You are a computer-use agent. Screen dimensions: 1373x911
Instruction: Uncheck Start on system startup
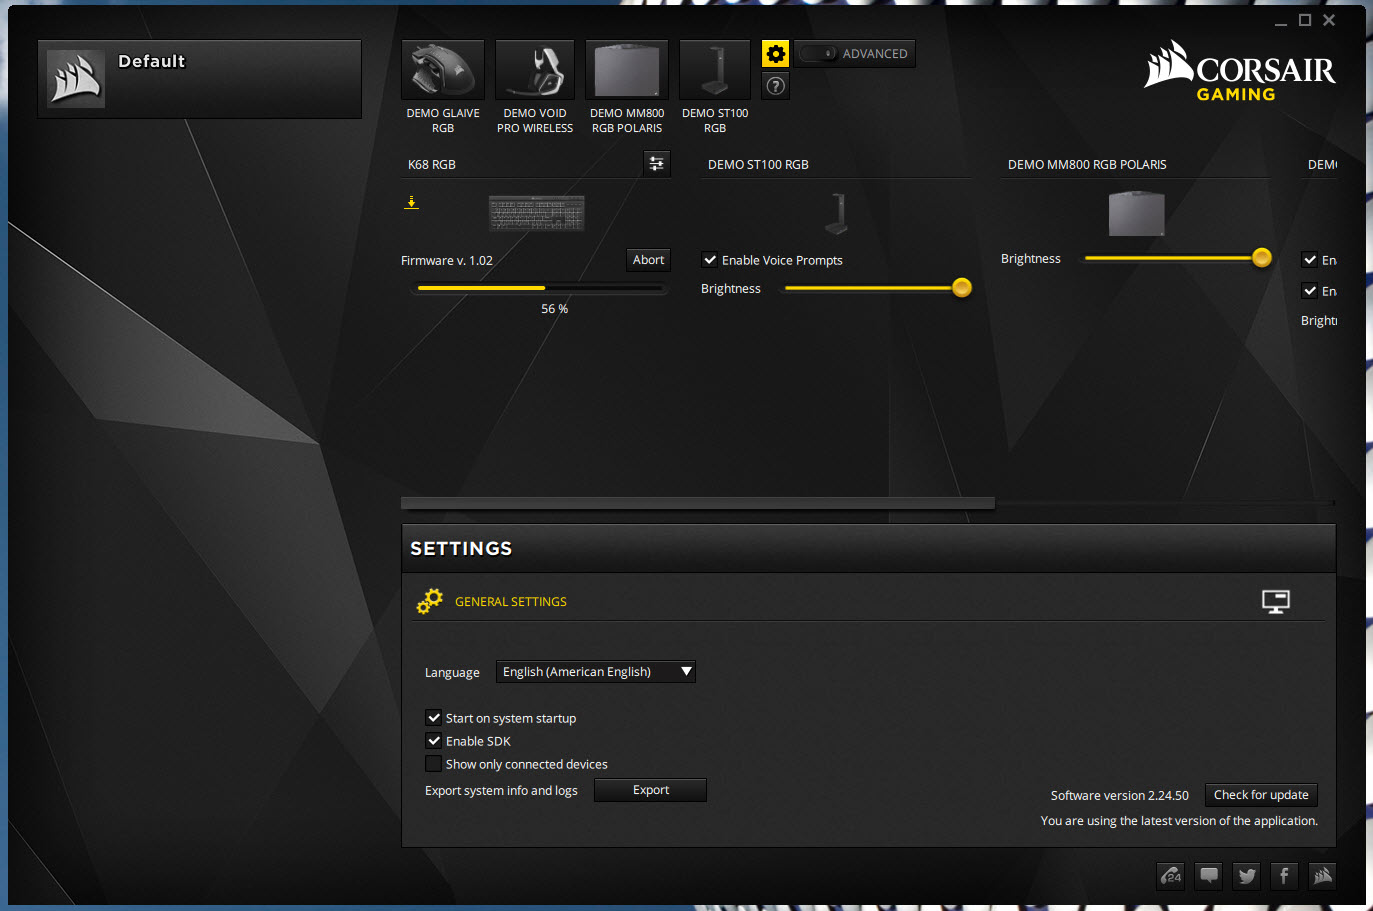tap(434, 718)
